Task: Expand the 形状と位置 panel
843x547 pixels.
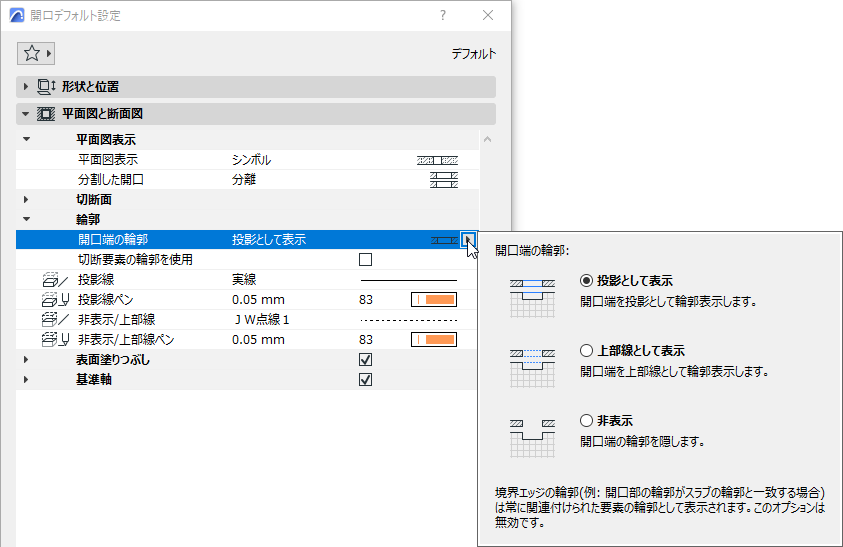Action: point(25,87)
